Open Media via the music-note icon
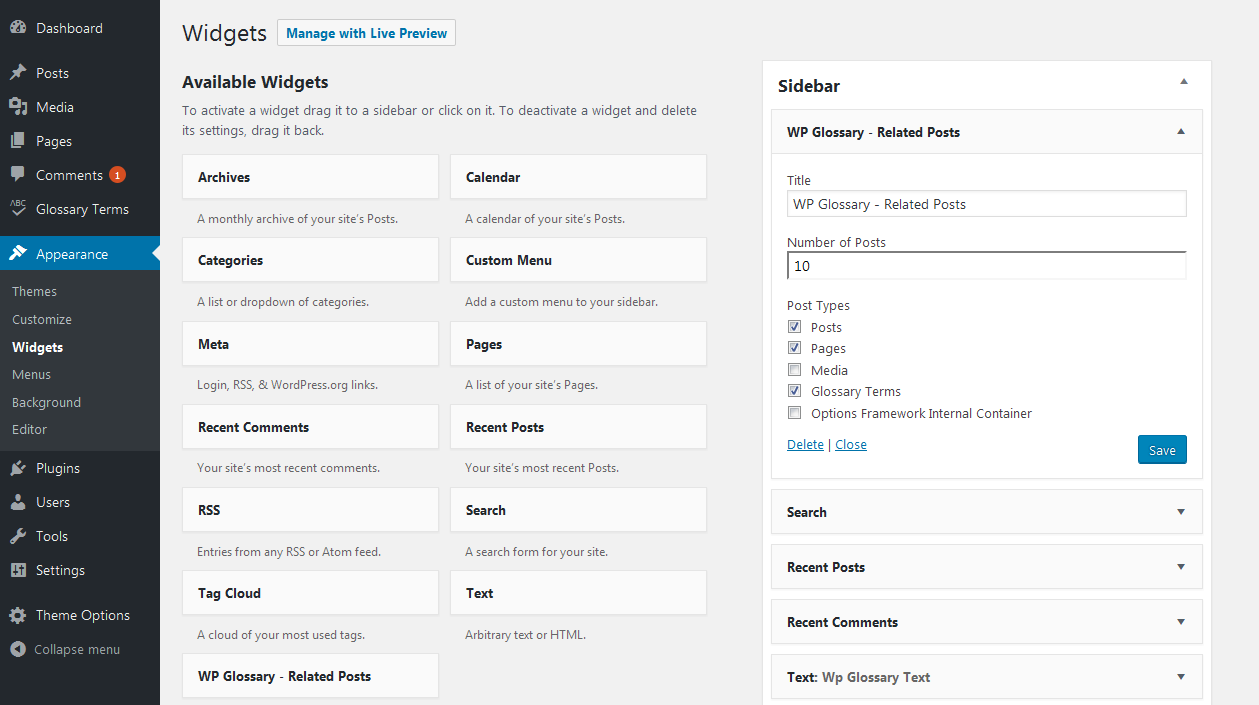Viewport: 1259px width, 705px height. coord(19,106)
